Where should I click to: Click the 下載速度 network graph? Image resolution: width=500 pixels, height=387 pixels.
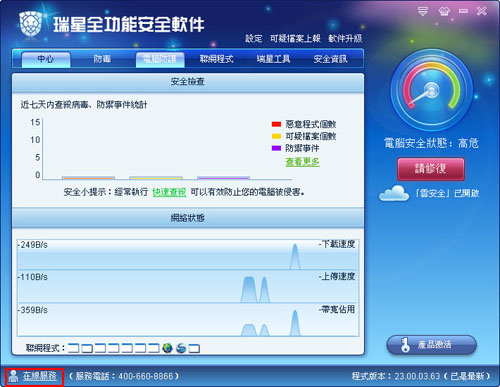tap(188, 255)
